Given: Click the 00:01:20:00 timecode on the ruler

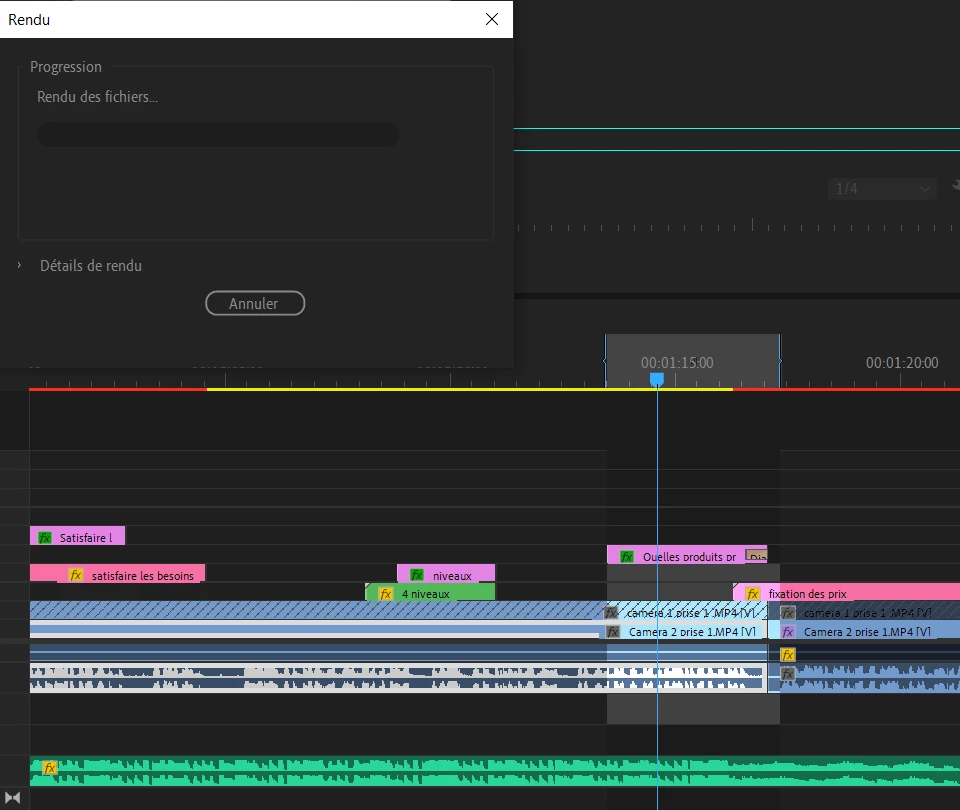Looking at the screenshot, I should 902,362.
